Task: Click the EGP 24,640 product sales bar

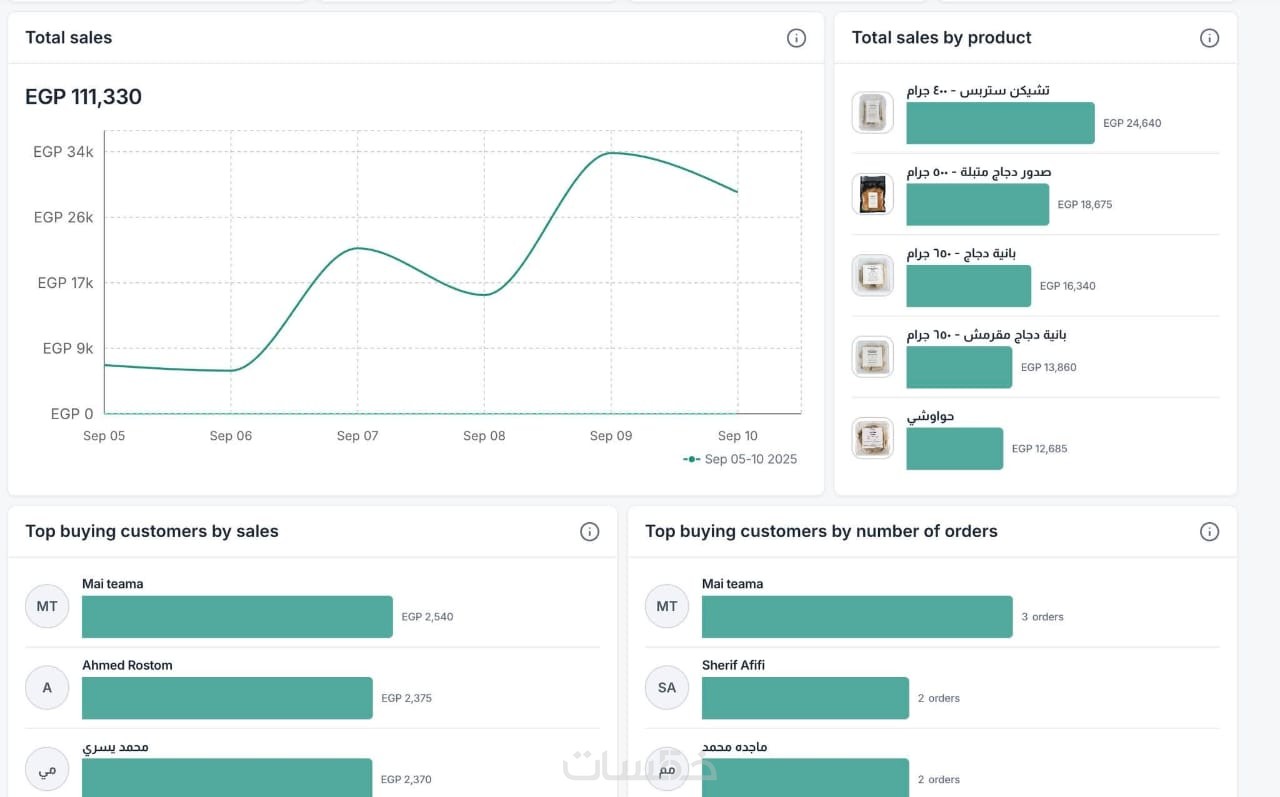Action: click(1000, 123)
